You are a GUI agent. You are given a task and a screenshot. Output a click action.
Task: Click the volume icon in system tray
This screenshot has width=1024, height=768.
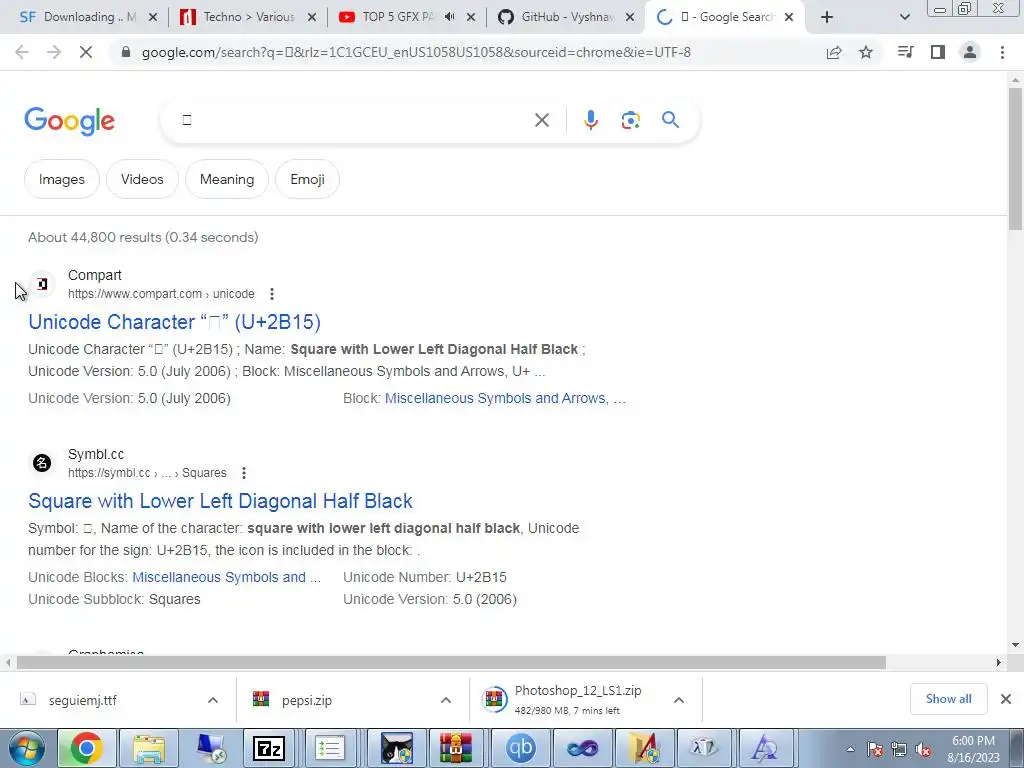click(923, 750)
